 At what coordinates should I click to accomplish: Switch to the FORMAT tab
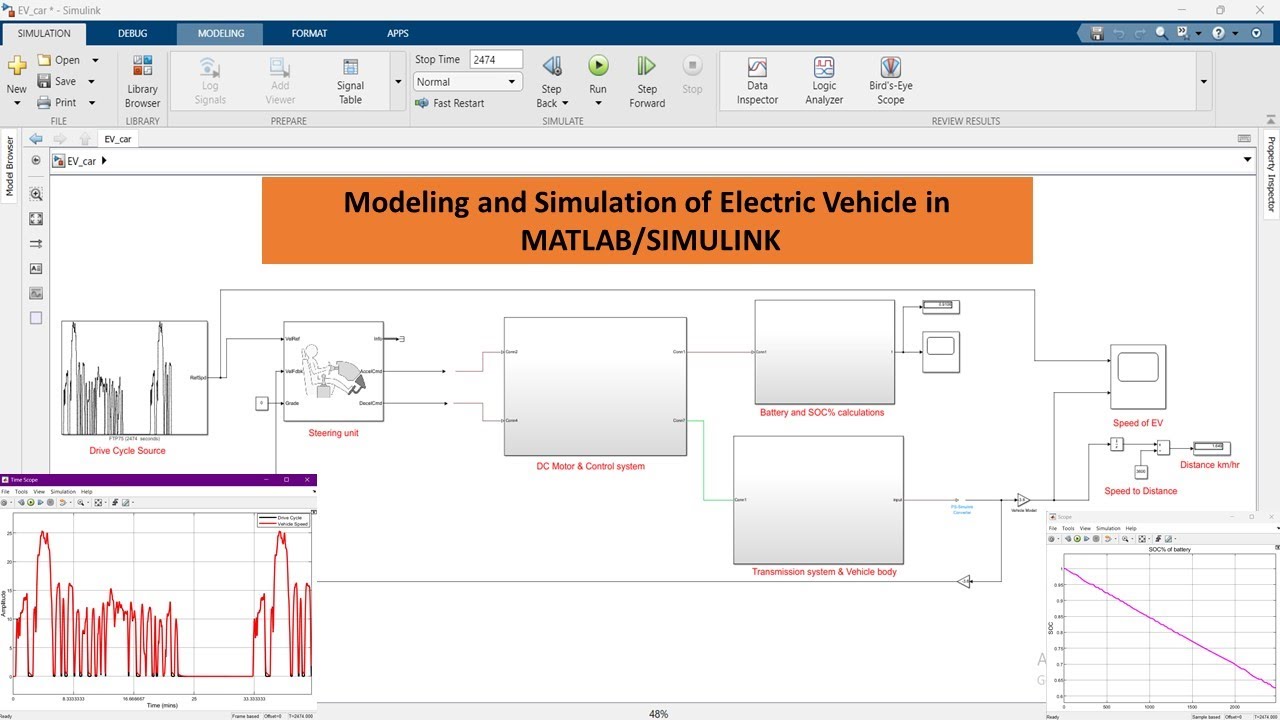[309, 33]
